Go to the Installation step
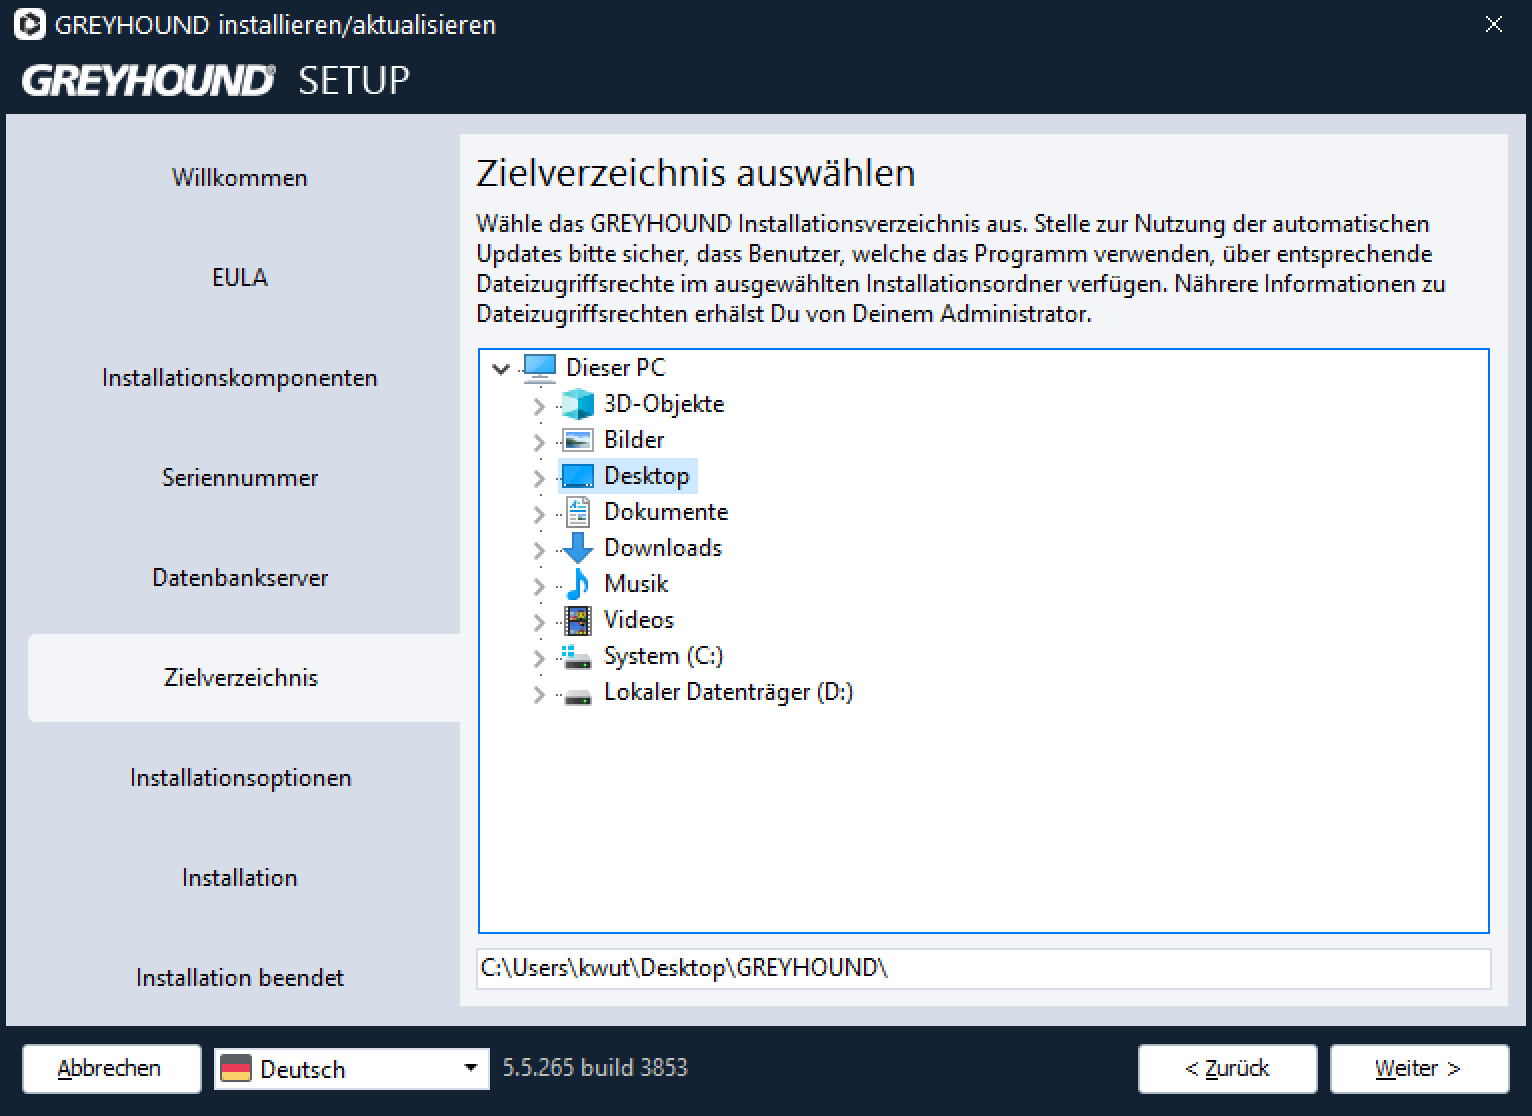 tap(240, 878)
